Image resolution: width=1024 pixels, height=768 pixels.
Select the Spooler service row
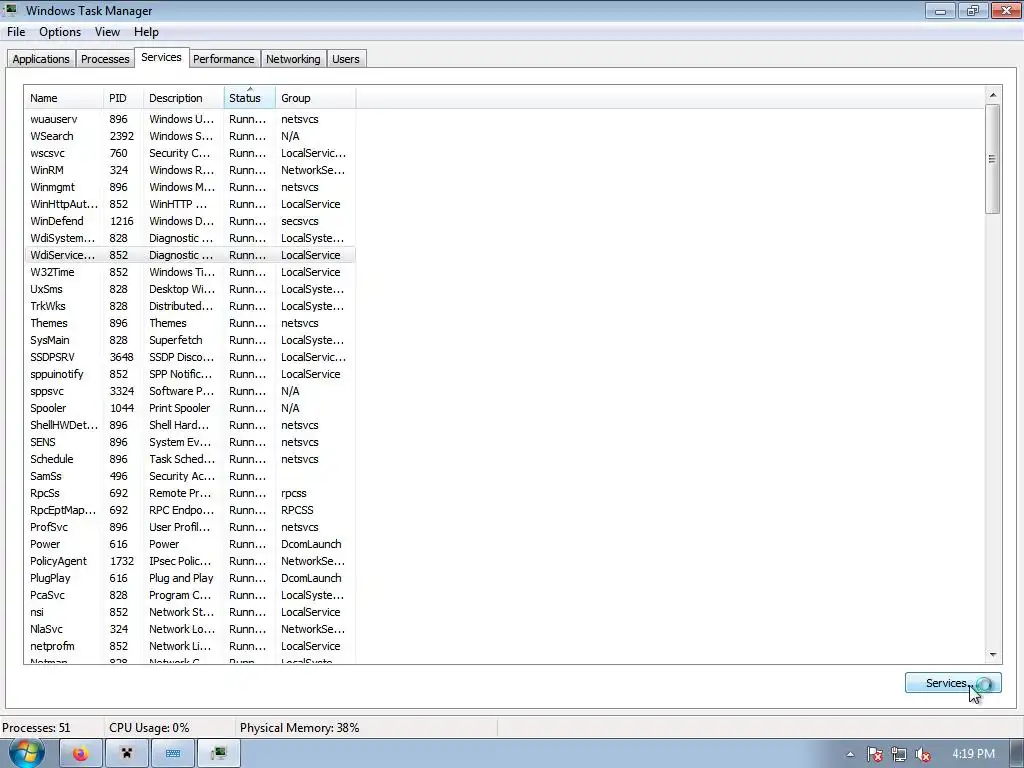click(190, 408)
